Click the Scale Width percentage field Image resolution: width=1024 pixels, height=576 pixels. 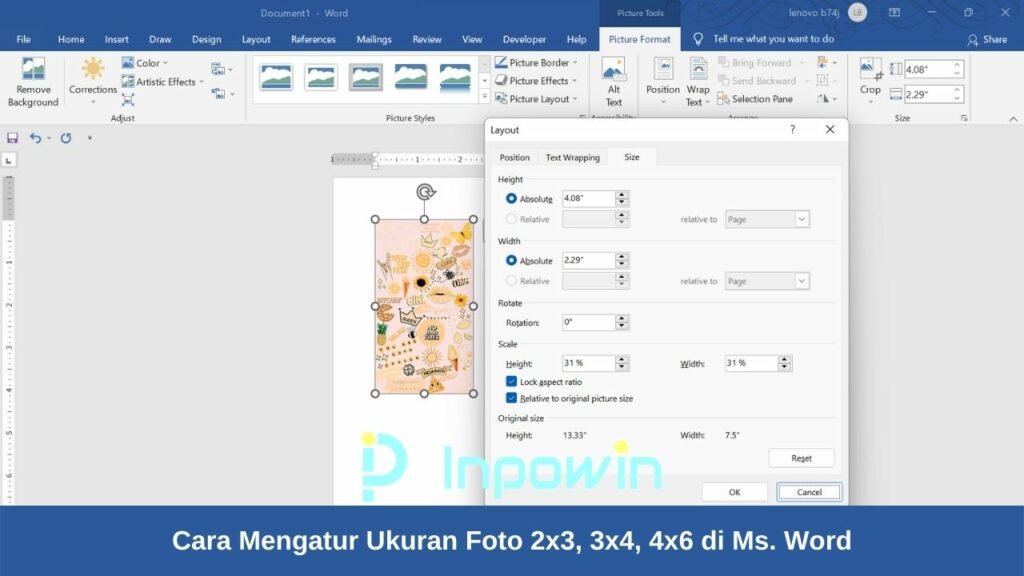click(x=751, y=363)
